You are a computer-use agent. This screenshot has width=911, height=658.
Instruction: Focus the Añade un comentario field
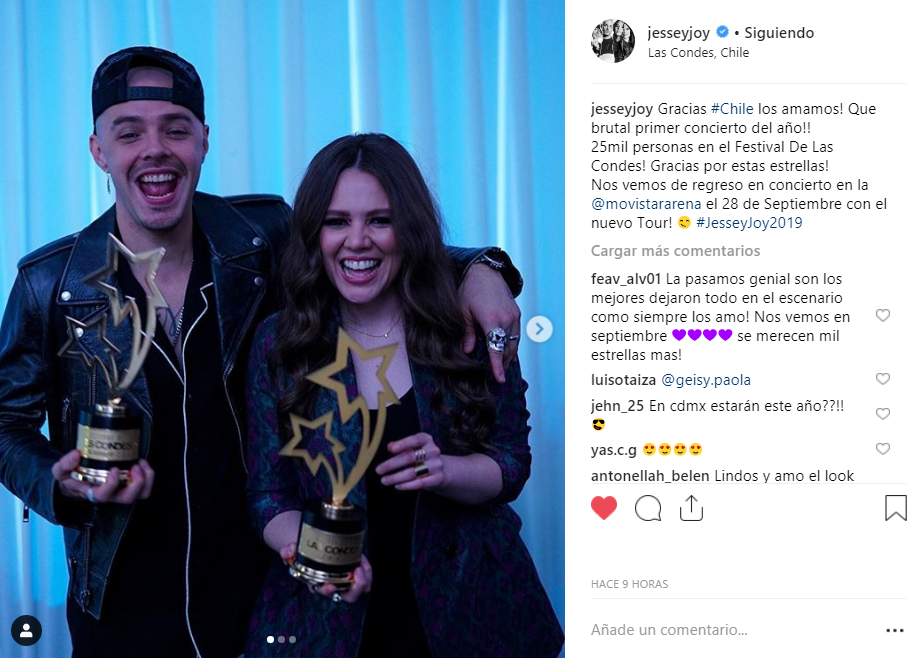click(x=732, y=630)
